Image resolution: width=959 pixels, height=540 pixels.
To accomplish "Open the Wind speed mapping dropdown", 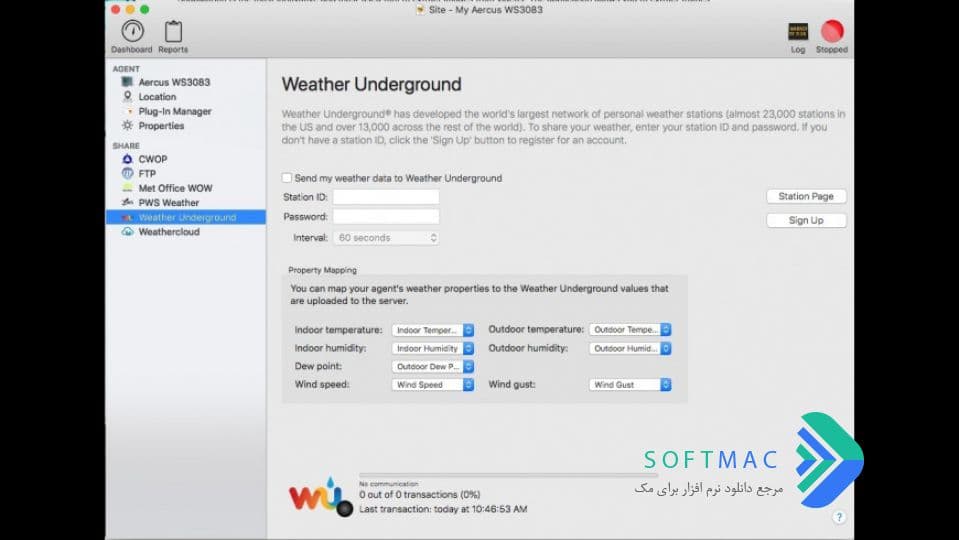I will (433, 385).
